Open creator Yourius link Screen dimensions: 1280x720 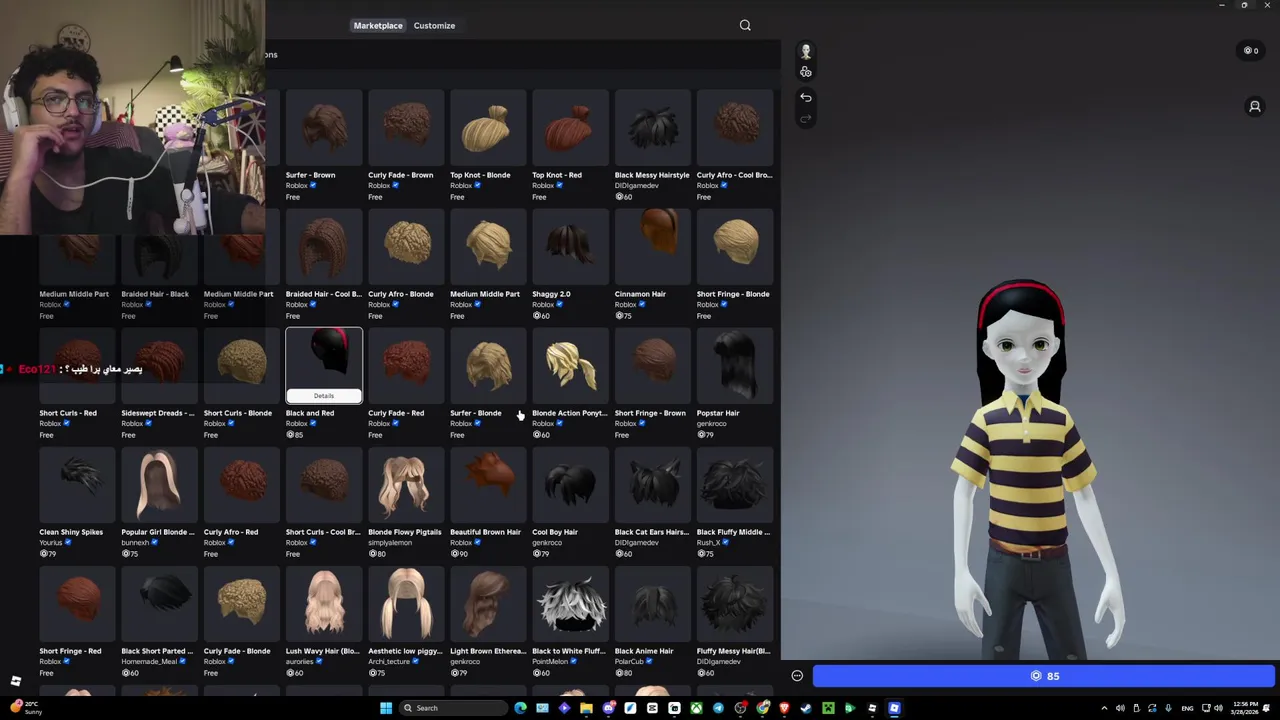tap(51, 543)
